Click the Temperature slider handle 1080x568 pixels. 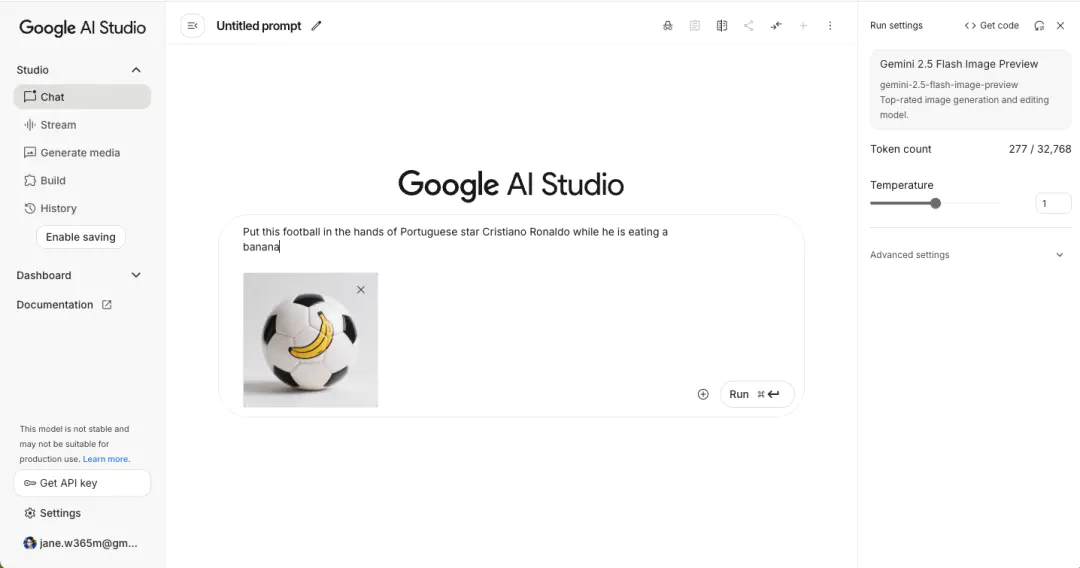(x=935, y=203)
